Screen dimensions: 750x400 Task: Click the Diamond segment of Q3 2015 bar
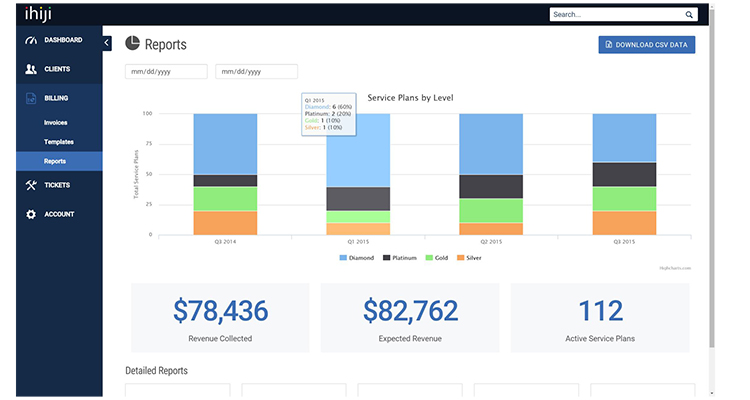click(x=624, y=138)
